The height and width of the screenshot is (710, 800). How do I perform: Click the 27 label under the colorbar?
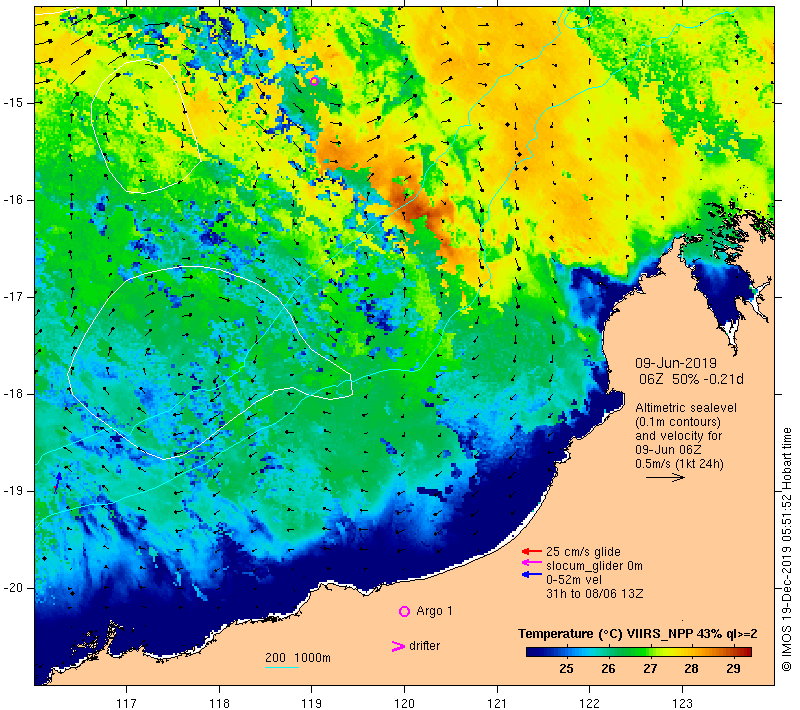tap(650, 669)
